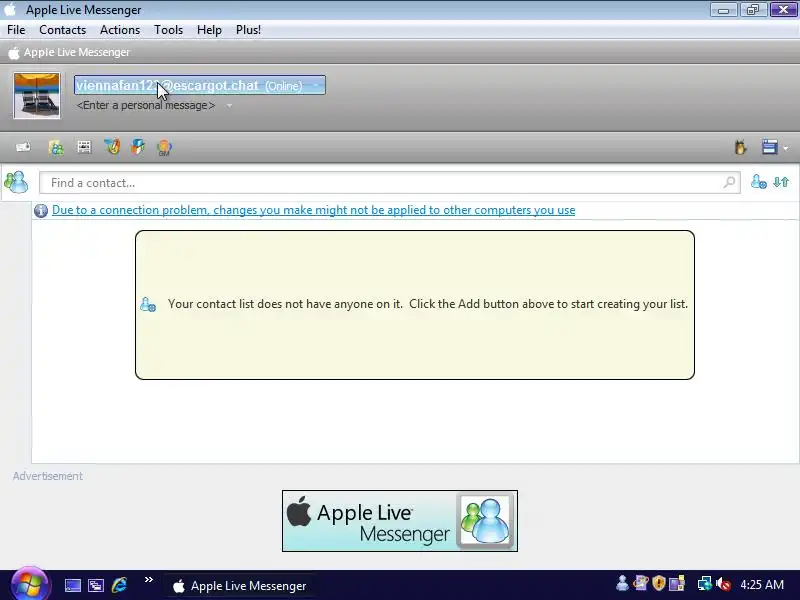Click the profile display picture
Image resolution: width=800 pixels, height=600 pixels.
click(x=37, y=95)
